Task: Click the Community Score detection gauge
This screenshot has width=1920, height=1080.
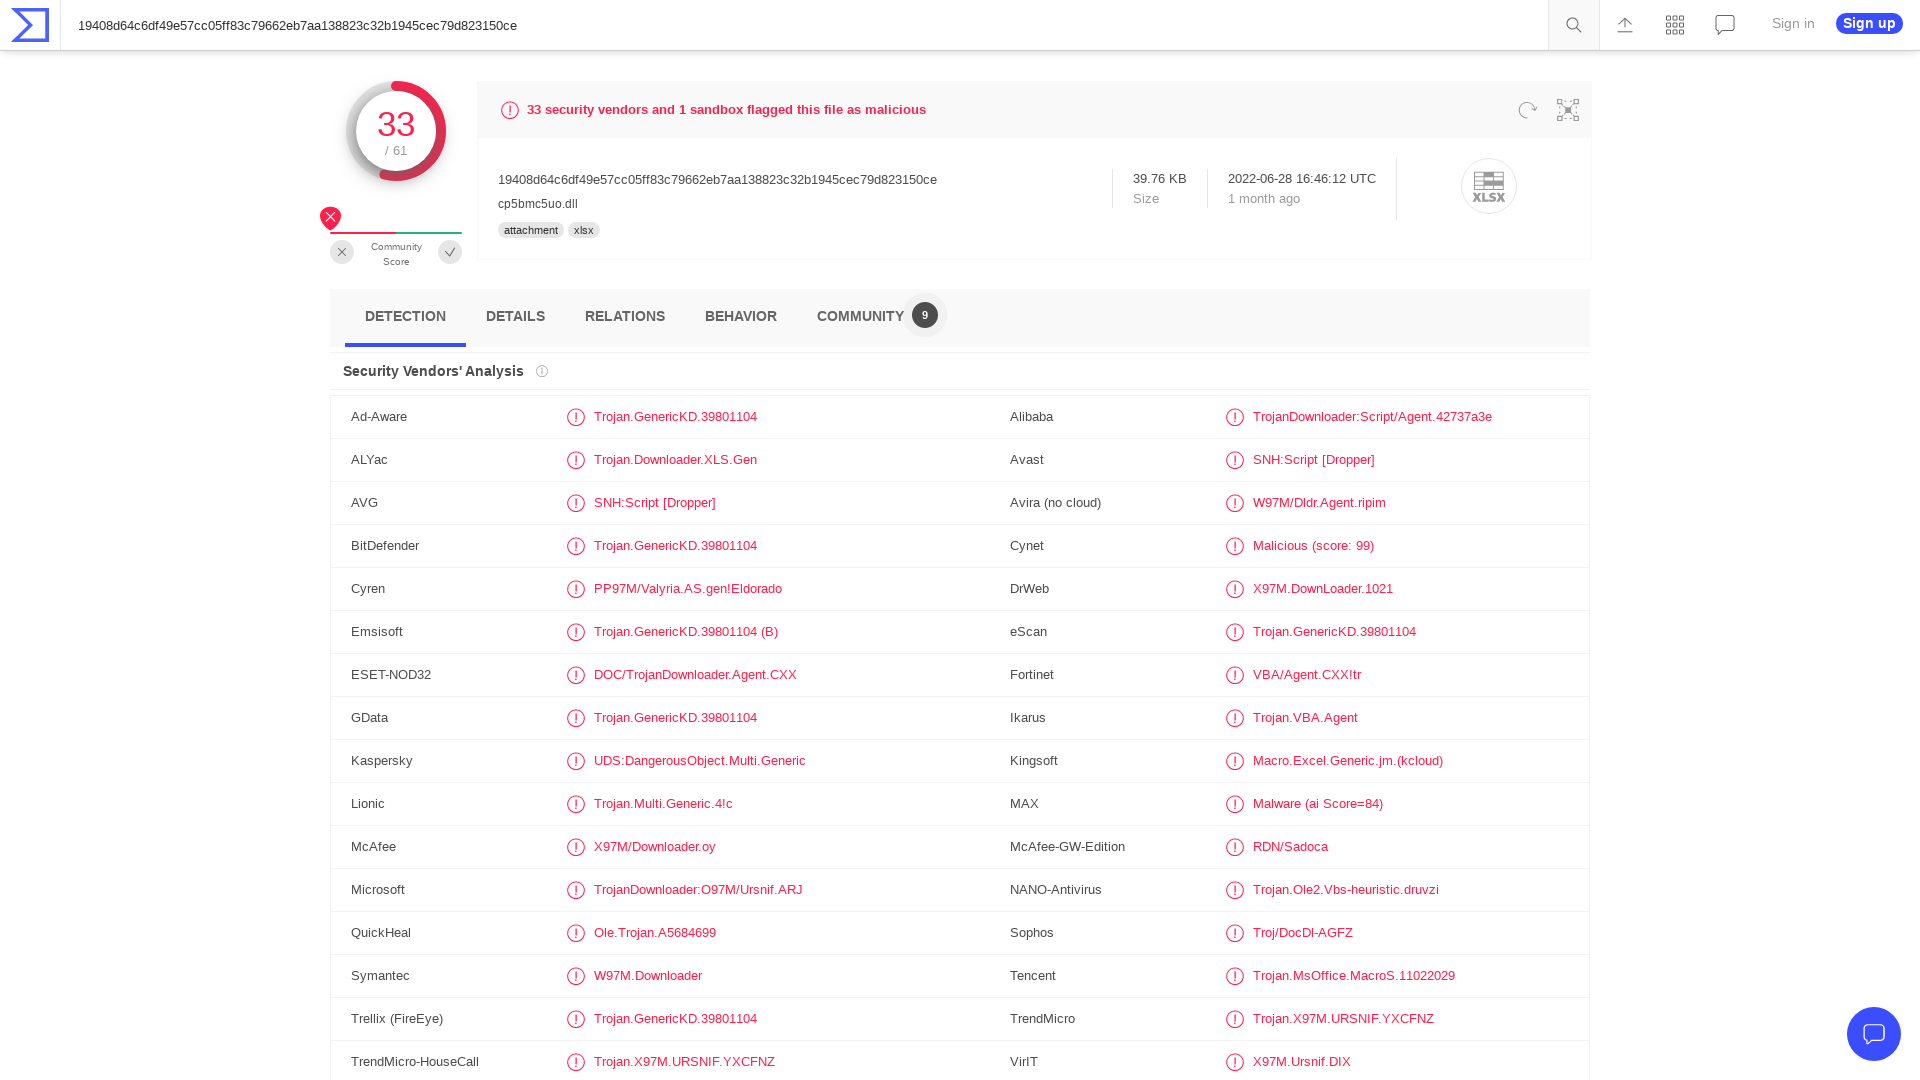Action: pyautogui.click(x=396, y=131)
